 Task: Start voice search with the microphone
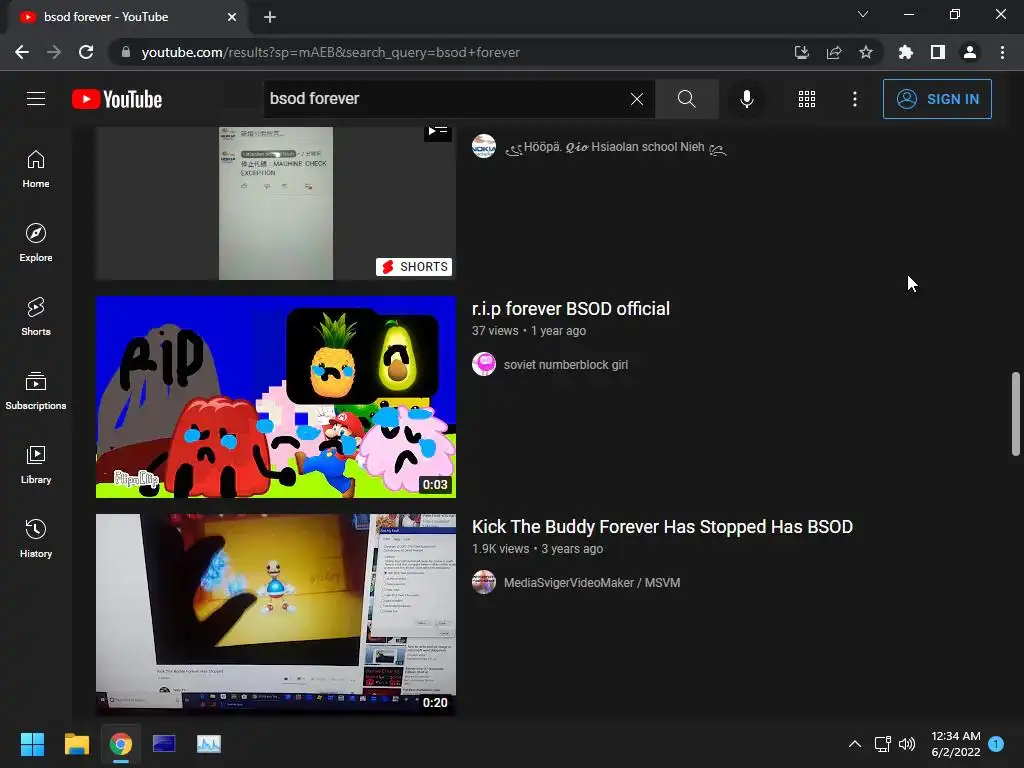click(x=746, y=99)
